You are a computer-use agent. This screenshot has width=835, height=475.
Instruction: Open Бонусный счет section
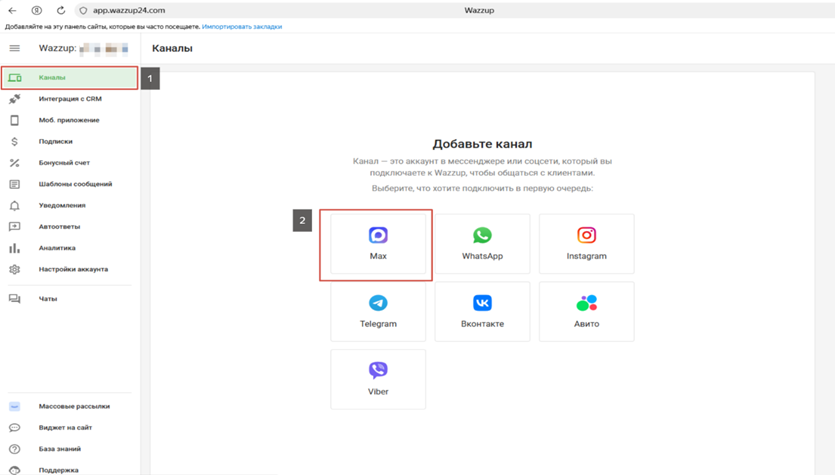64,163
